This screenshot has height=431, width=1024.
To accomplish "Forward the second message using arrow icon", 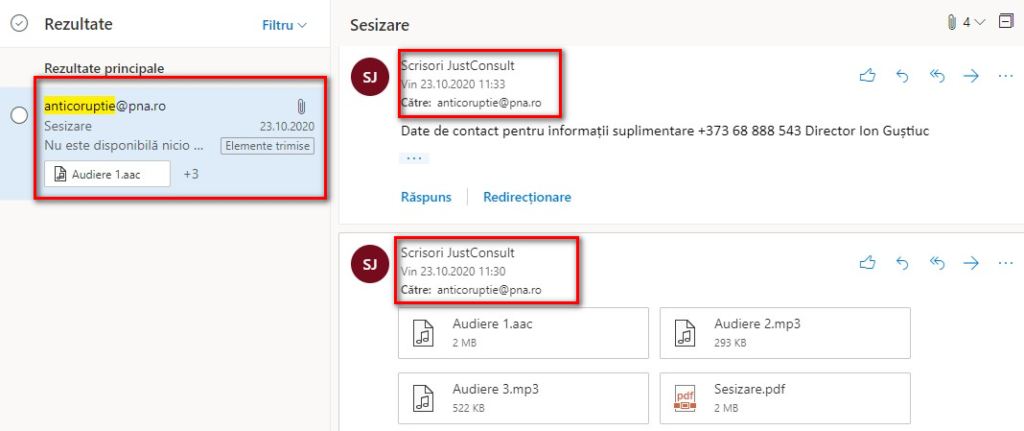I will coord(970,263).
